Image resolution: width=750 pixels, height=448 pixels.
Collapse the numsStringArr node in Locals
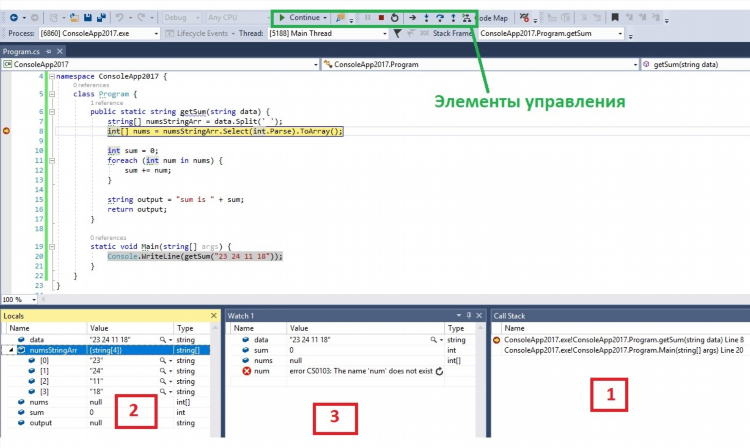click(x=10, y=350)
